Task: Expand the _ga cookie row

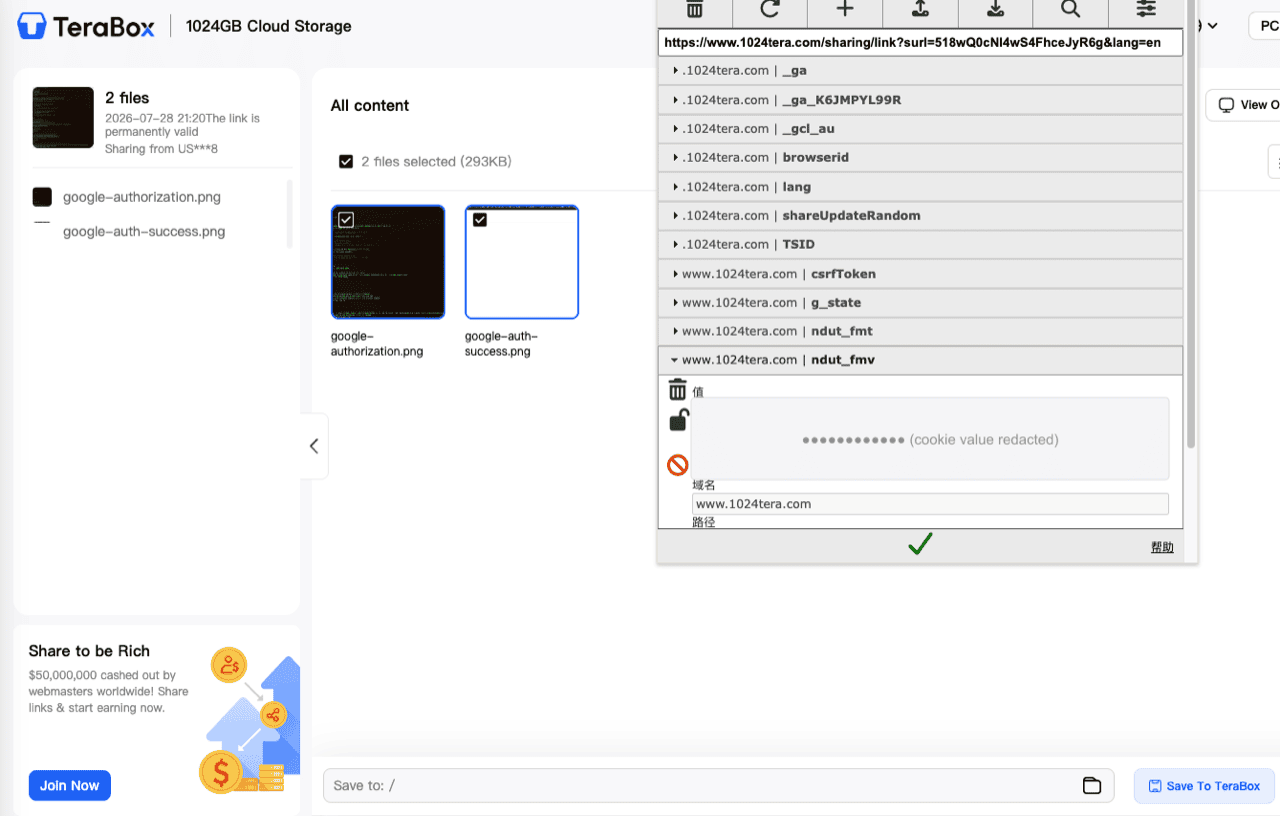Action: point(921,70)
